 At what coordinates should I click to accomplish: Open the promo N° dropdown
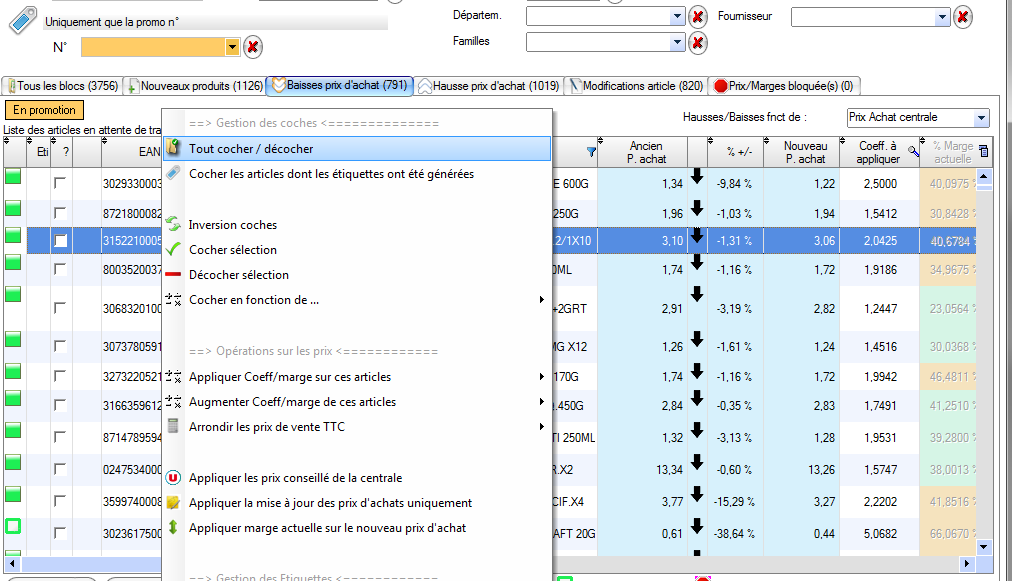[233, 47]
